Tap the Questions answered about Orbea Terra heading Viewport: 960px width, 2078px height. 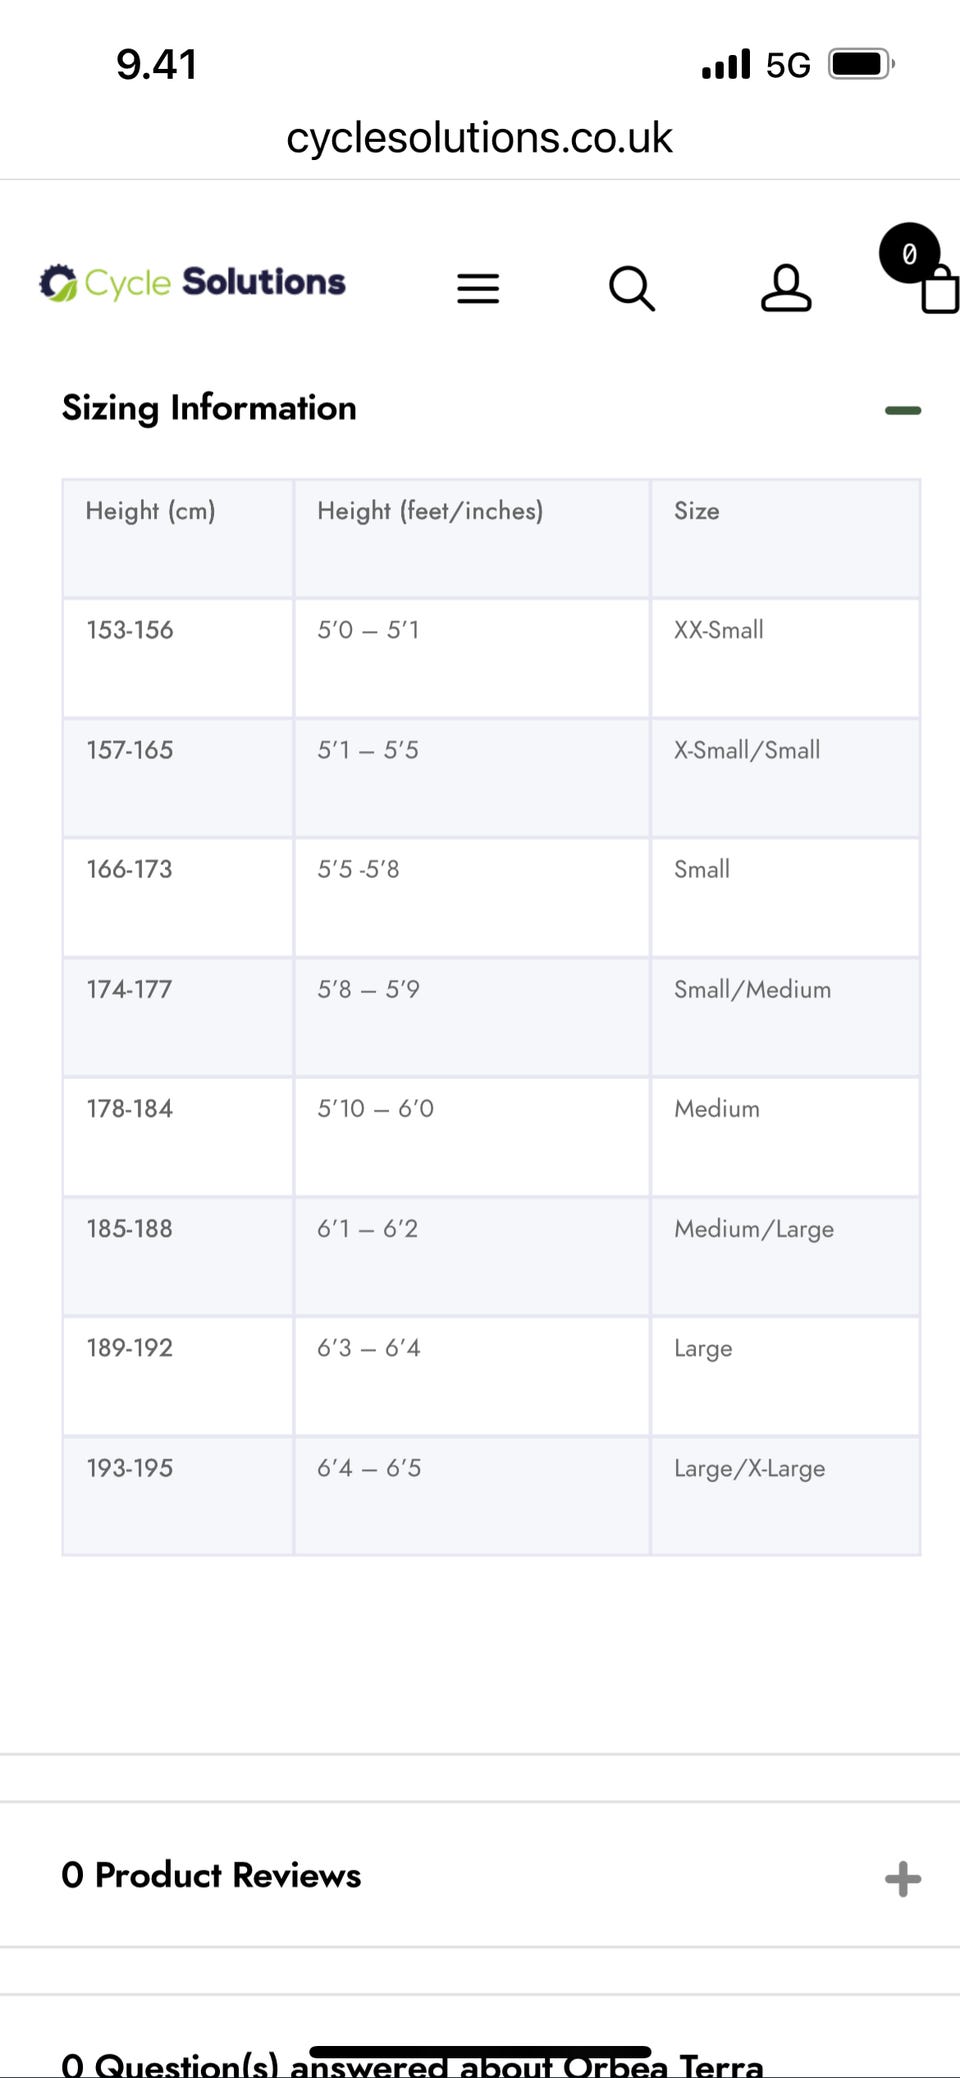coord(412,2064)
